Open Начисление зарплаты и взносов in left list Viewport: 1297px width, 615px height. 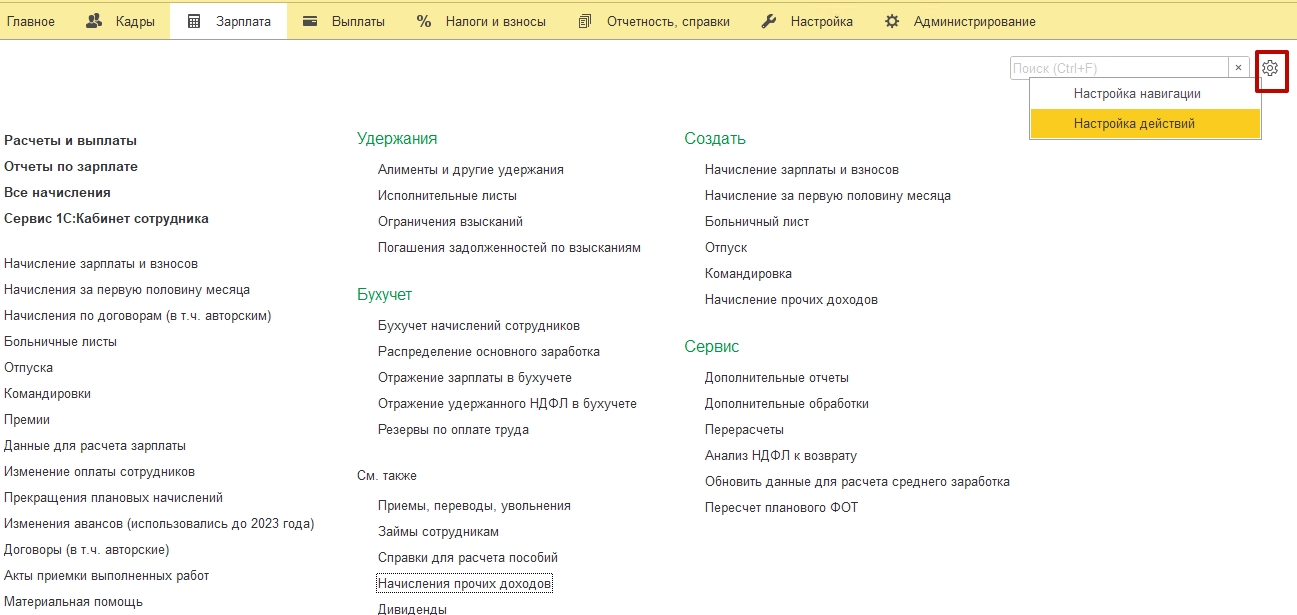(x=101, y=264)
